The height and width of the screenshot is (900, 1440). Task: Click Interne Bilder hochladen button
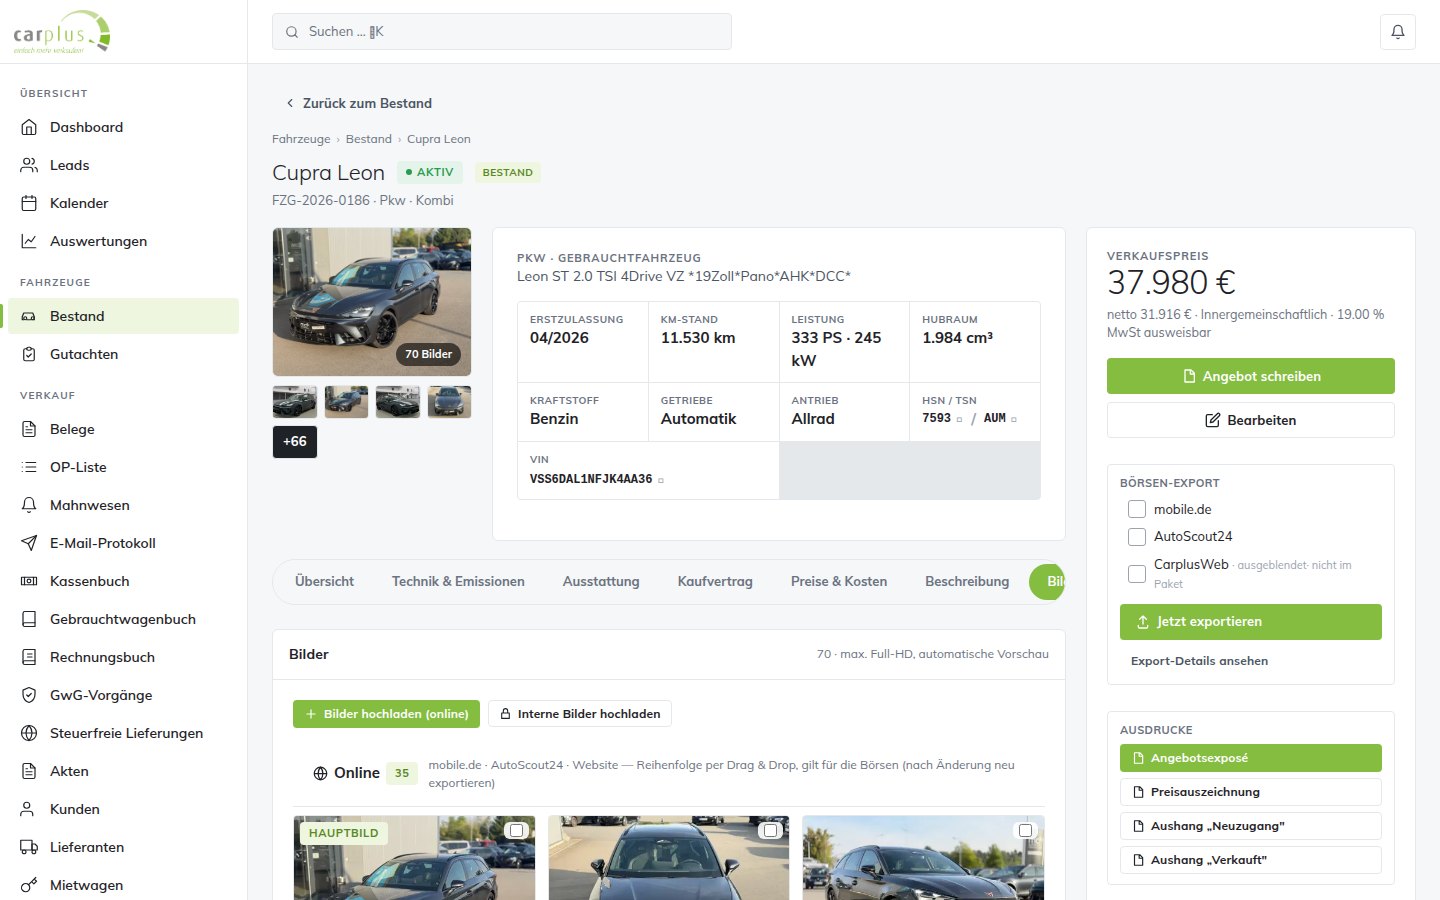coord(580,714)
